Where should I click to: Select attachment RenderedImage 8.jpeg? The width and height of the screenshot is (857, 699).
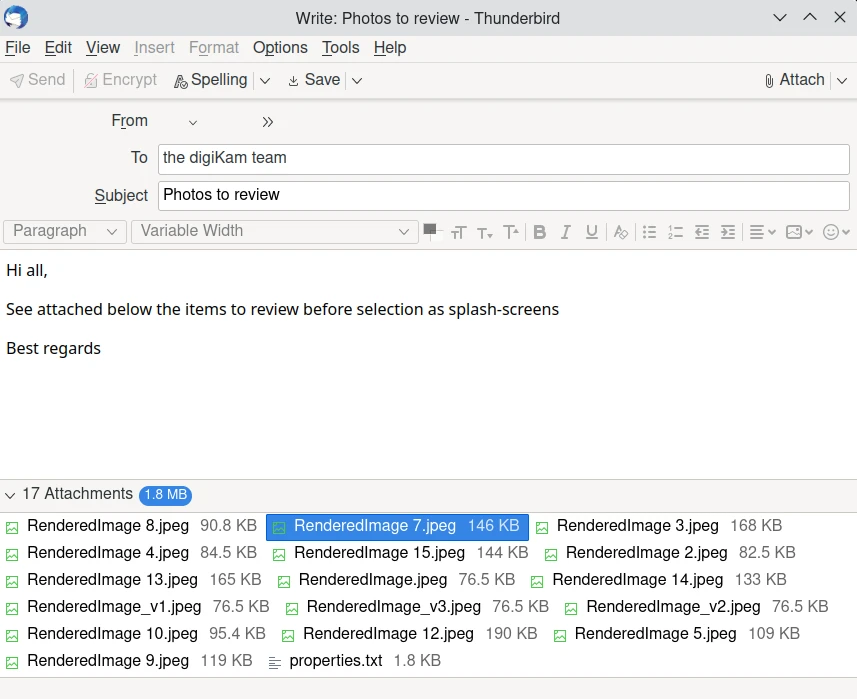(x=131, y=526)
